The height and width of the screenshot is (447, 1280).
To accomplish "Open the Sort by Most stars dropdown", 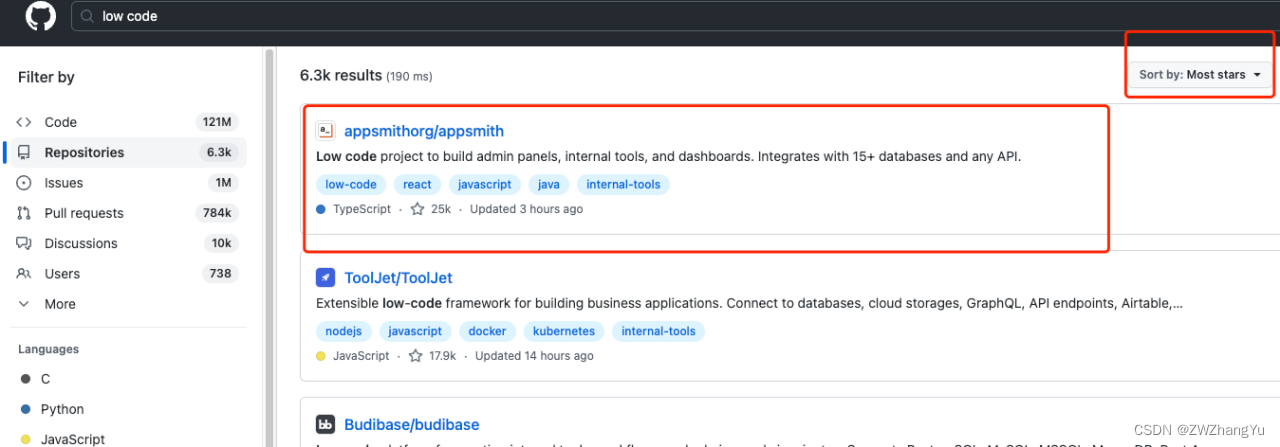I will [x=1200, y=75].
